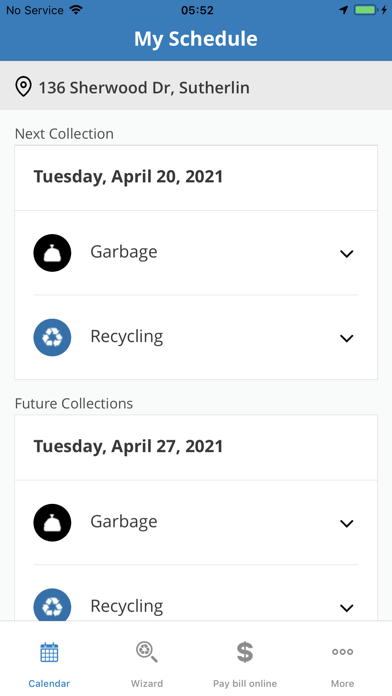392x696 pixels.
Task: Select the More tab label
Action: 342,684
